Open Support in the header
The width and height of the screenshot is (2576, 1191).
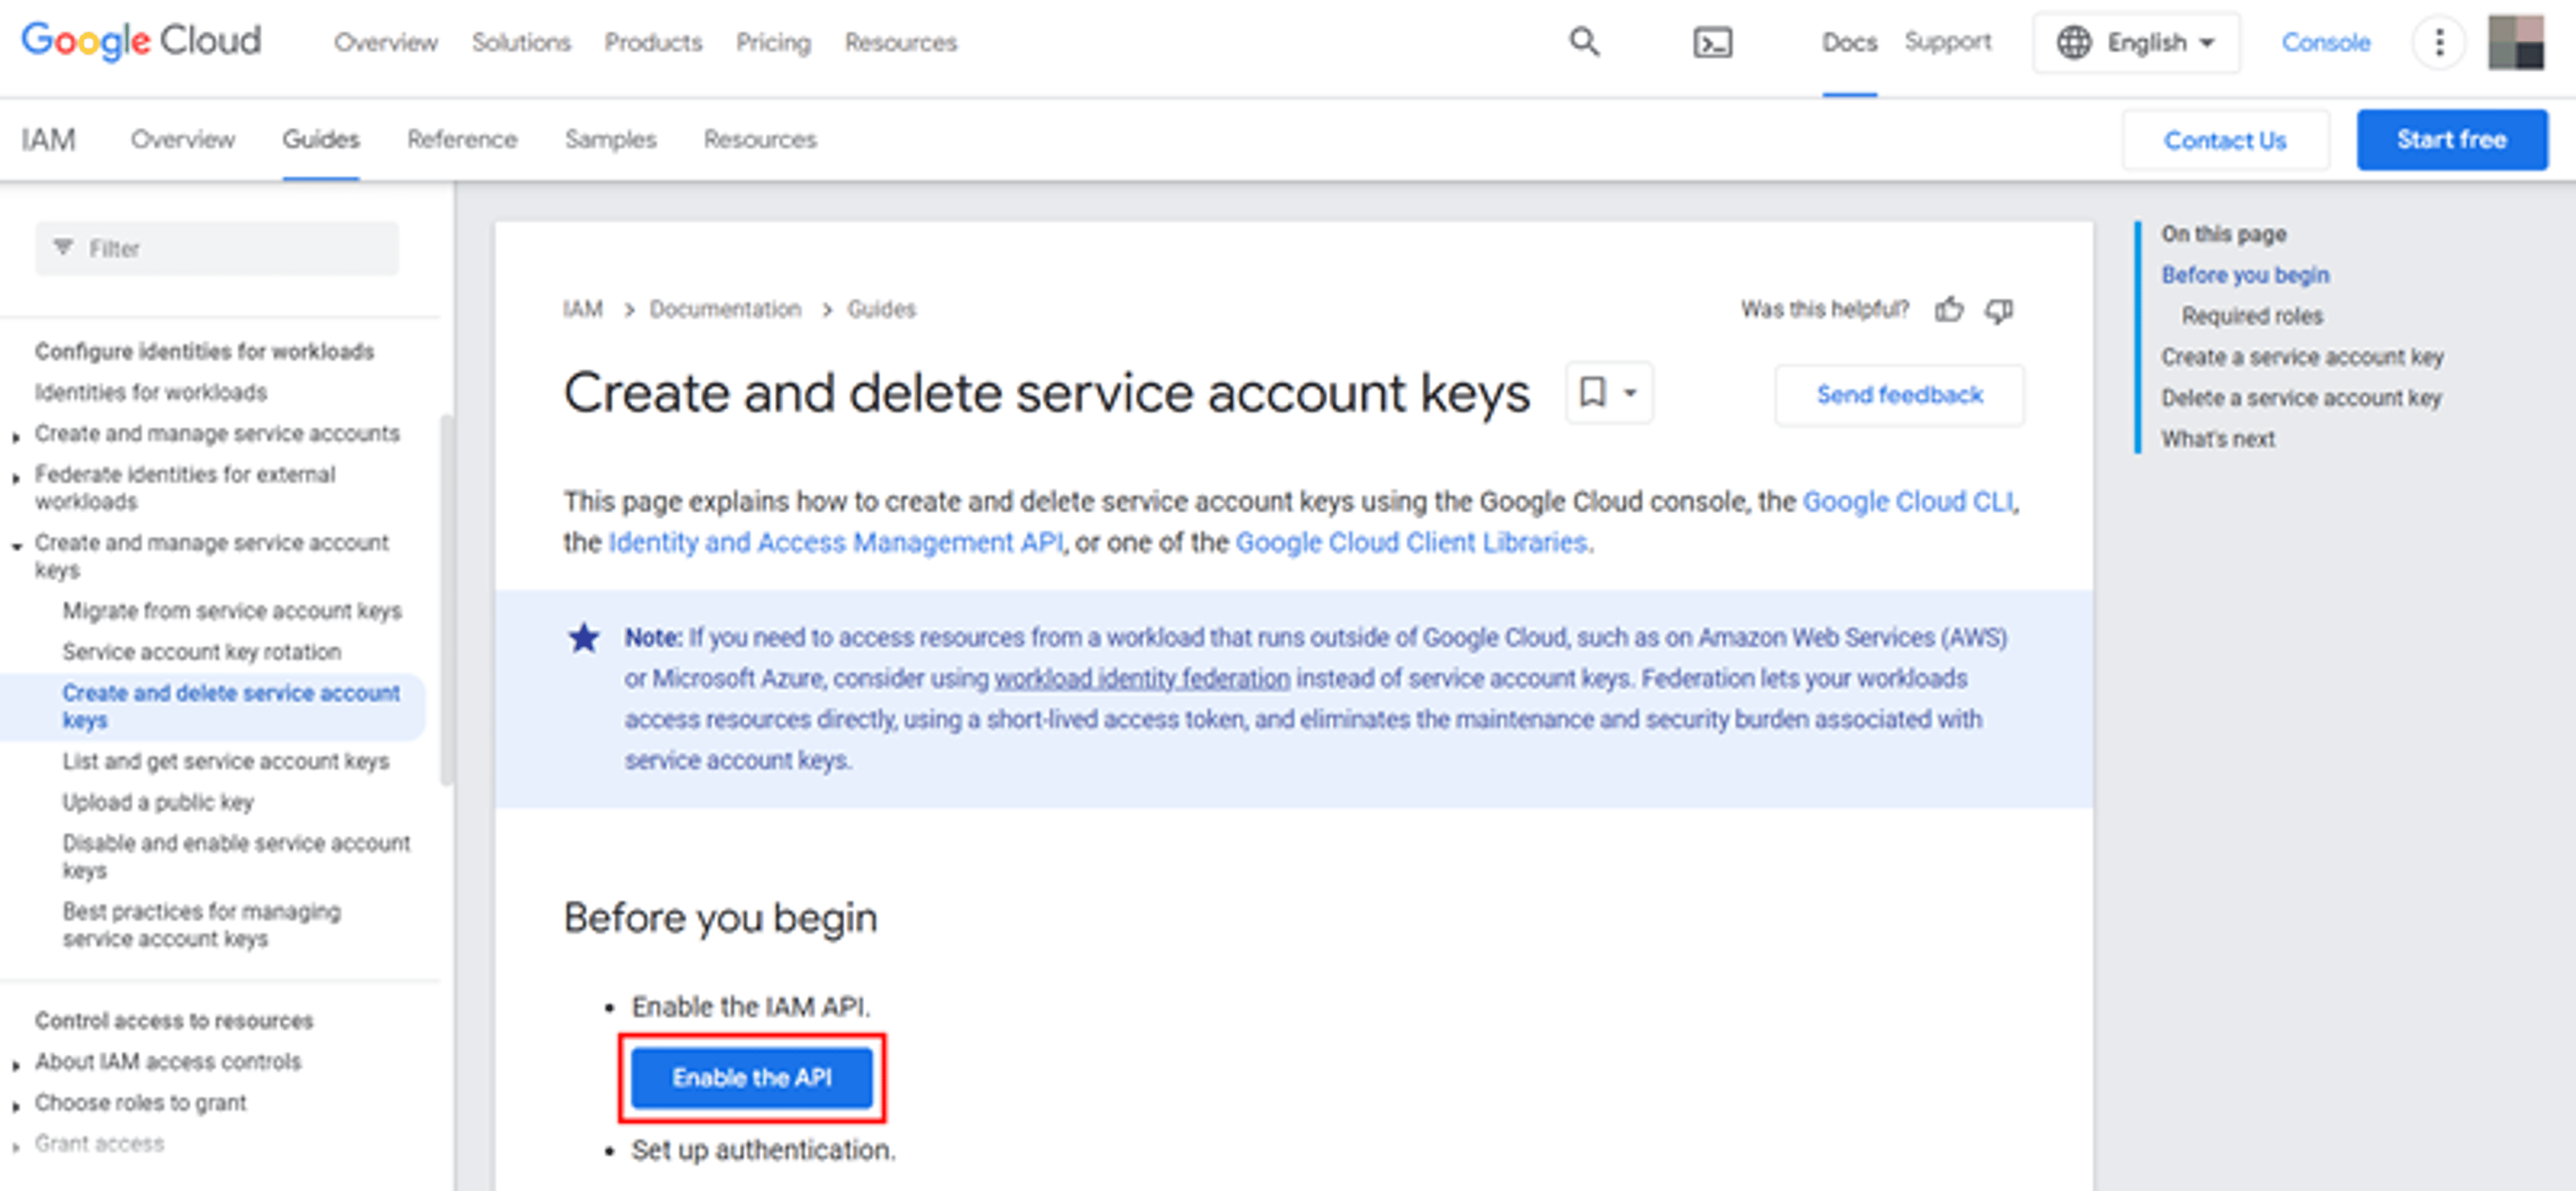(1947, 42)
